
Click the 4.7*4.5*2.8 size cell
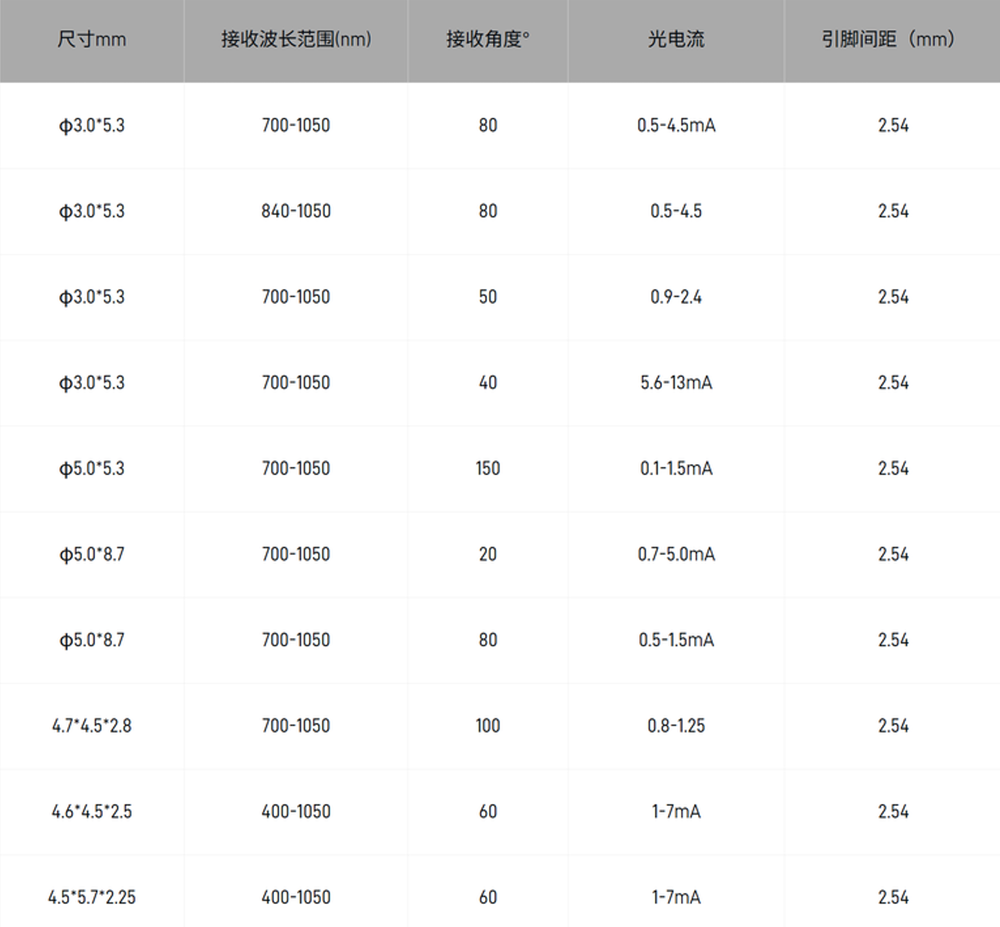click(92, 726)
